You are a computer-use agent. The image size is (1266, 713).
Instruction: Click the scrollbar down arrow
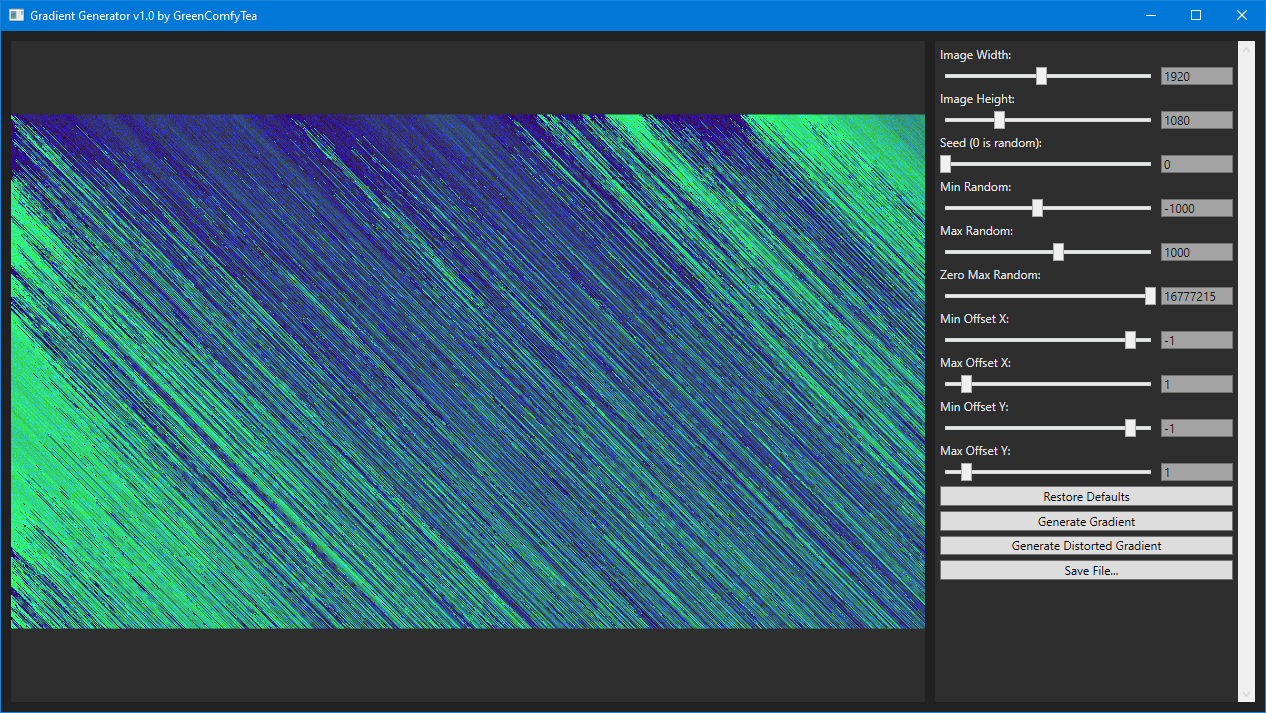point(1246,693)
